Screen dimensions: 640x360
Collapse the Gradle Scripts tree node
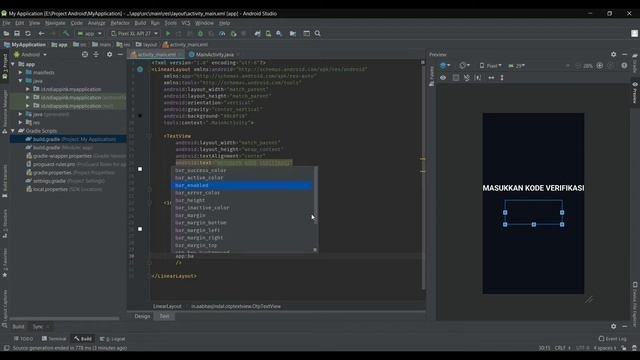coord(13,131)
